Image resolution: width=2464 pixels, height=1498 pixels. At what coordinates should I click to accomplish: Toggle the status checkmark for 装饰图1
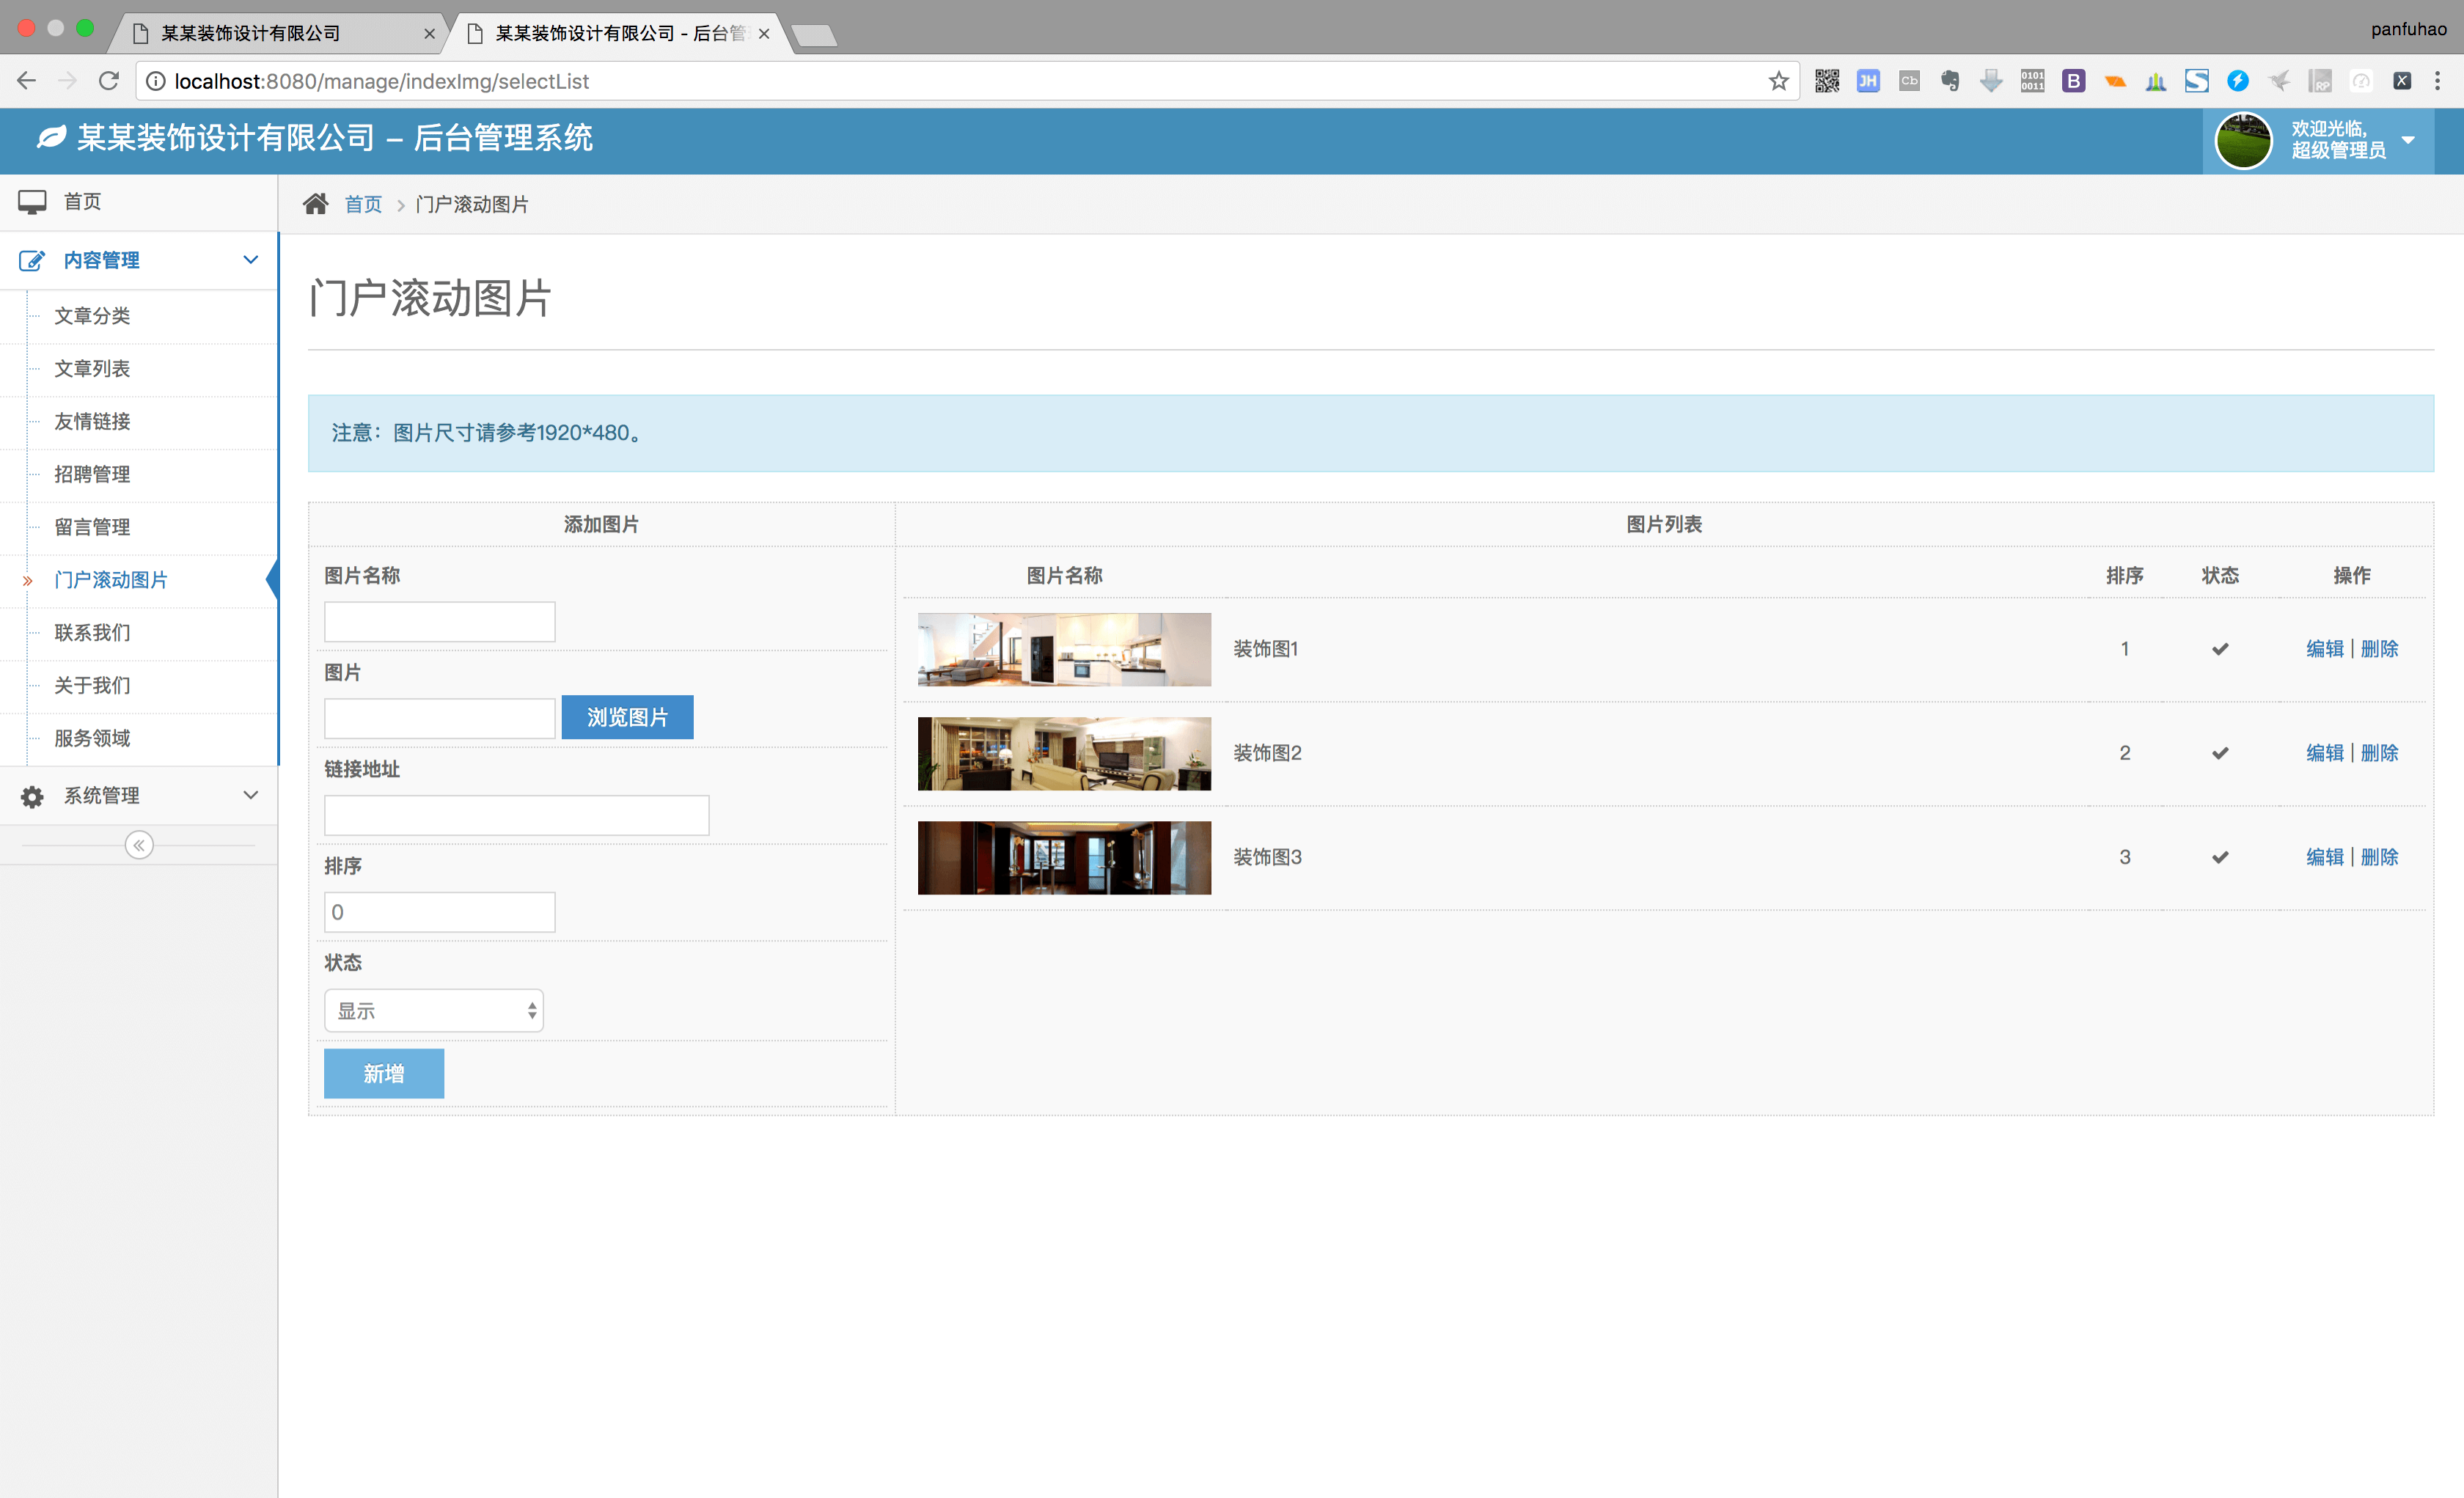click(2220, 648)
